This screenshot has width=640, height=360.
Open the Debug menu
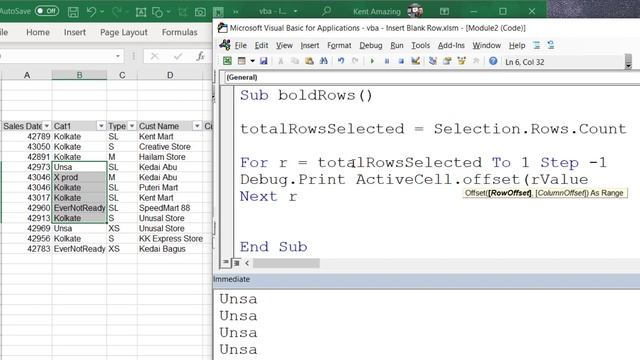371,45
